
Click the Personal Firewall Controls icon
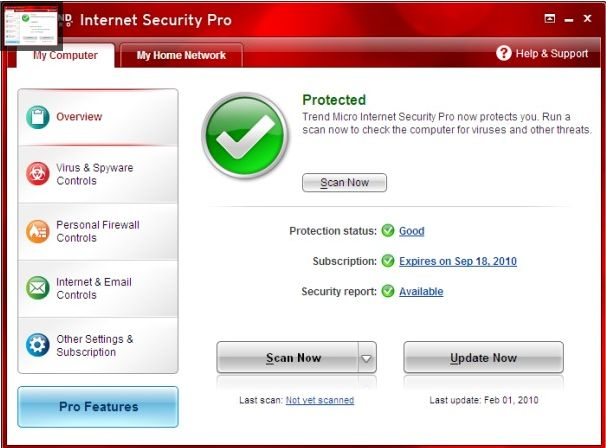pyautogui.click(x=38, y=231)
